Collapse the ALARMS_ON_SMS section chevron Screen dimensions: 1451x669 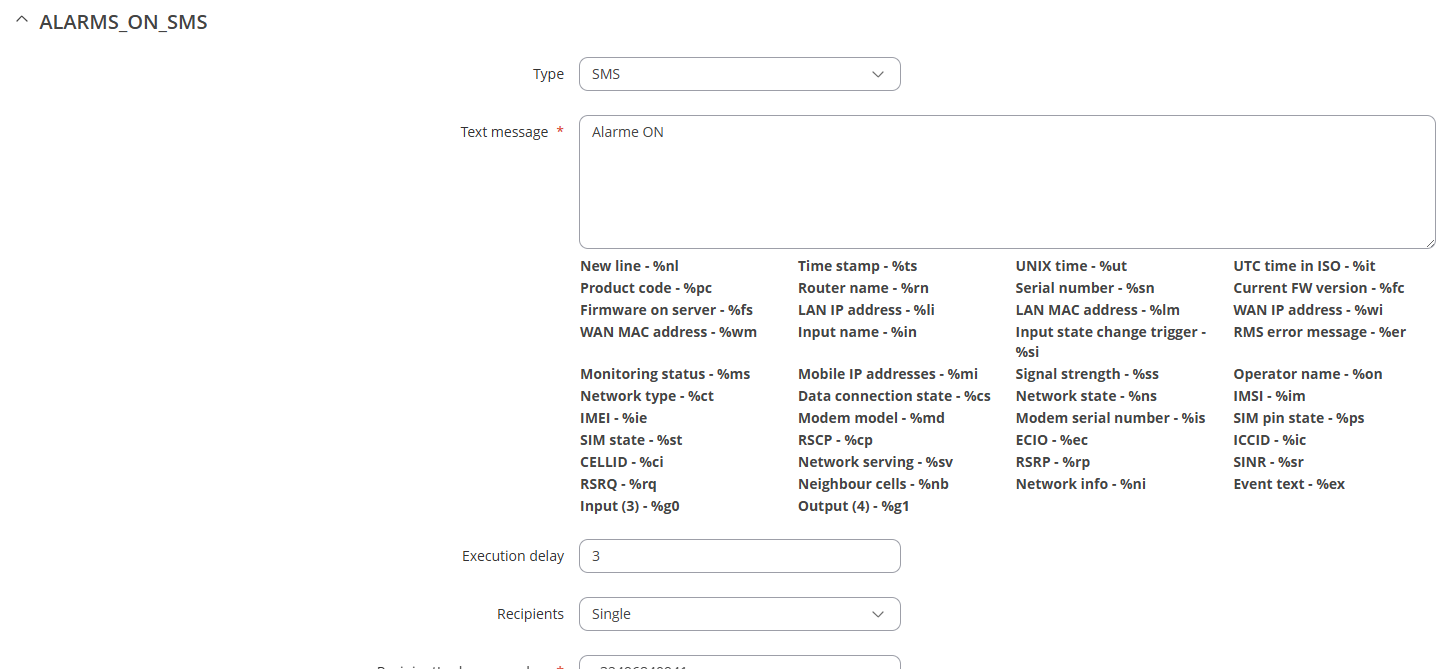coord(21,22)
